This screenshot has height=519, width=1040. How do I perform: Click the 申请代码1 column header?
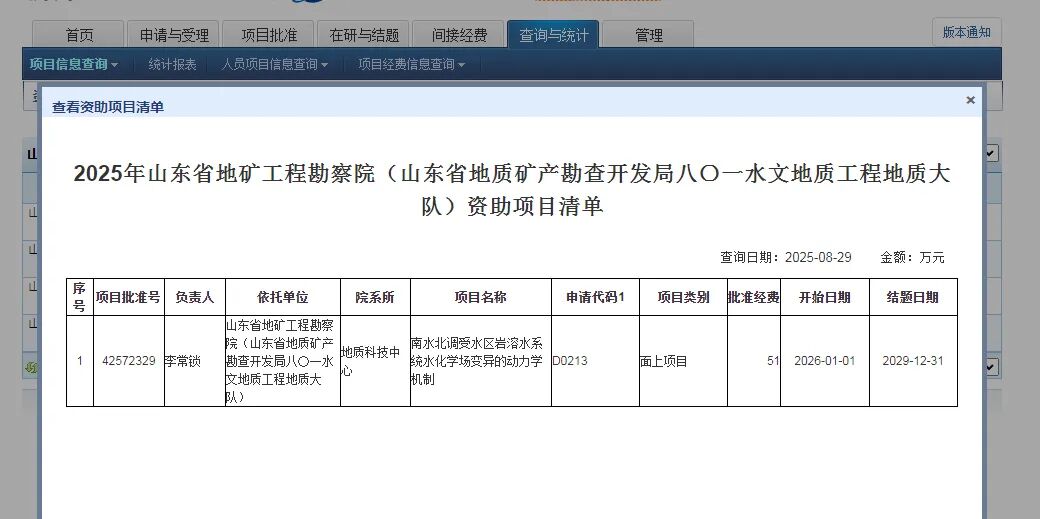pos(595,297)
